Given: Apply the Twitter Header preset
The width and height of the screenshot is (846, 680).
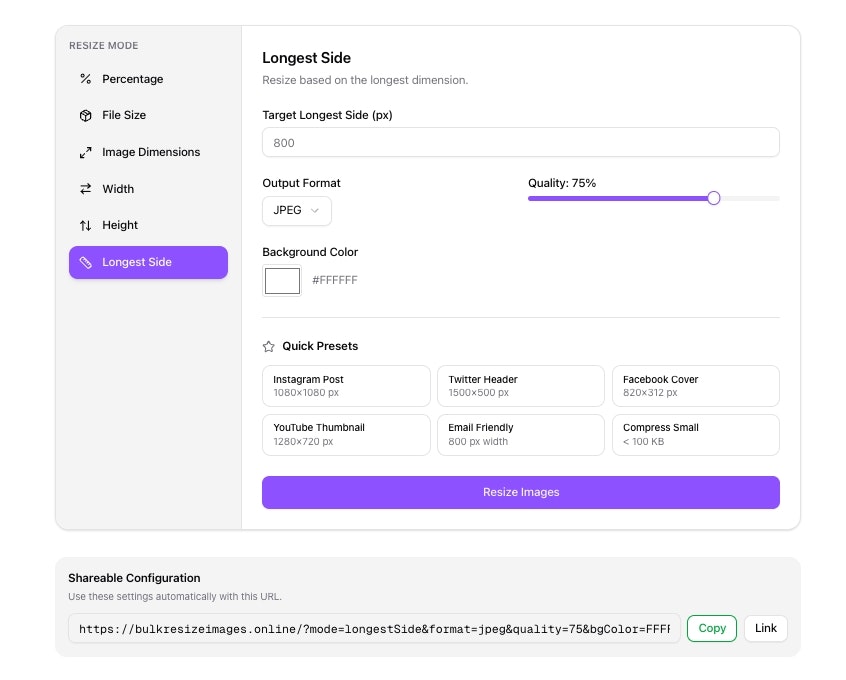Looking at the screenshot, I should click(x=521, y=386).
